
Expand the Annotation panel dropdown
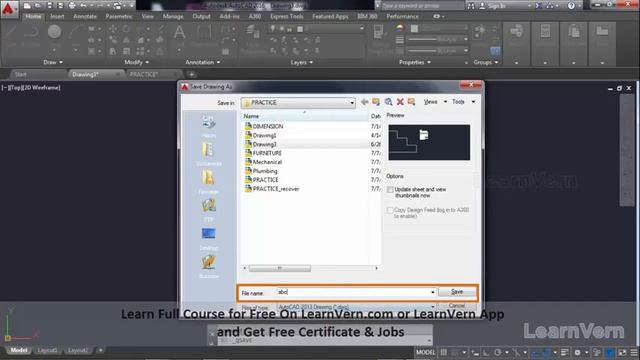click(x=203, y=62)
